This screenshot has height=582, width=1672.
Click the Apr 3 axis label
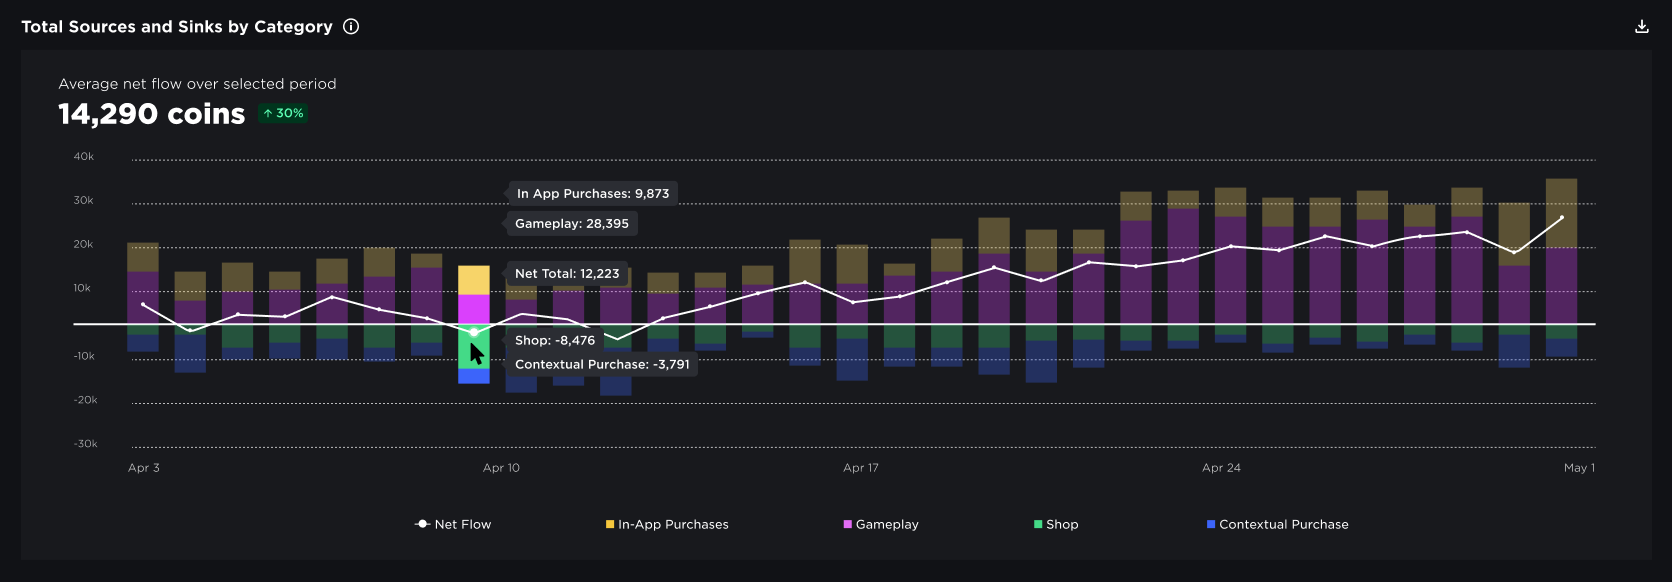click(144, 468)
